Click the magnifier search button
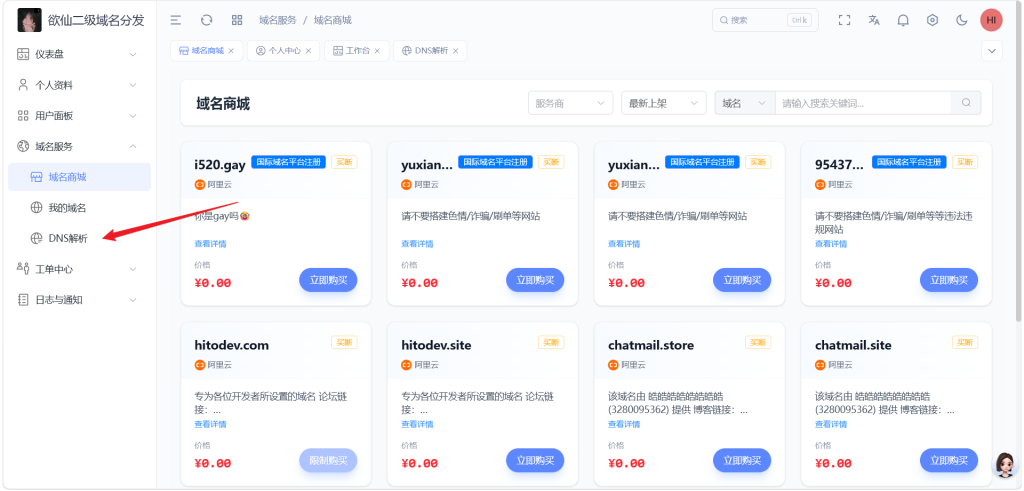Viewport: 1024px width, 491px height. 966,103
